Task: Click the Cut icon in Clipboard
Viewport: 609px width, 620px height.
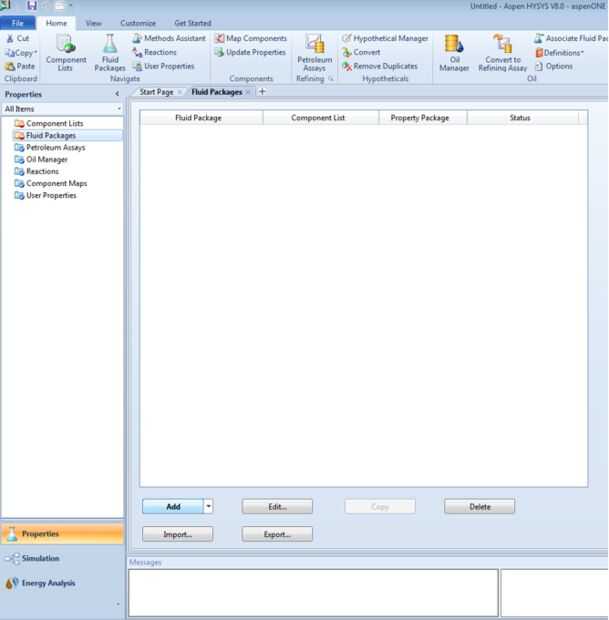Action: tap(10, 39)
